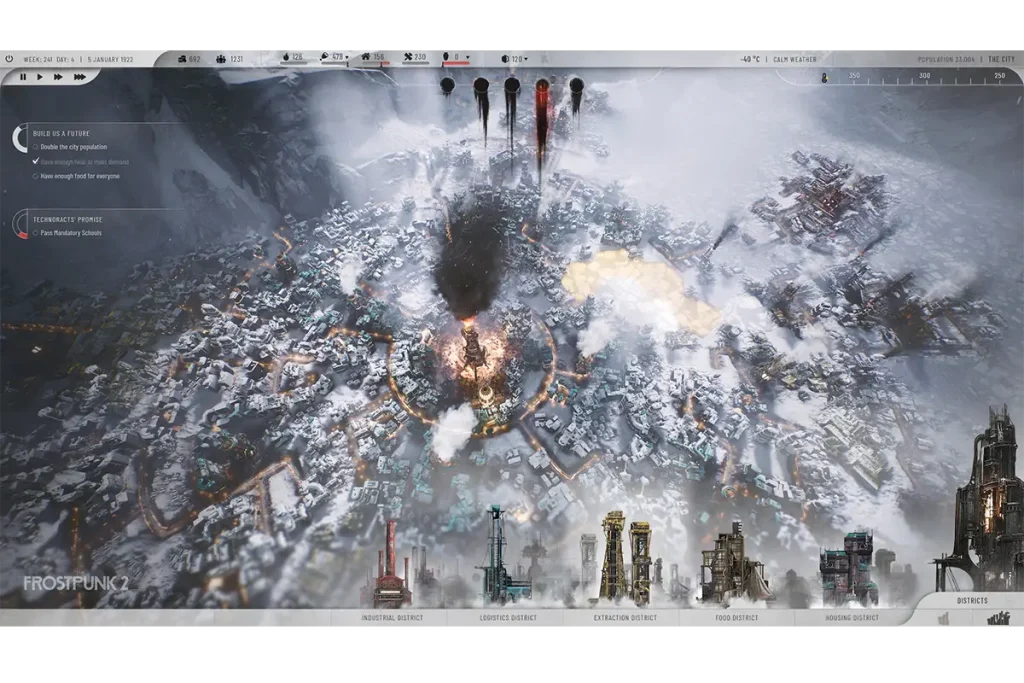Click the yellow highlighted district zone
Image resolution: width=1024 pixels, height=683 pixels.
click(x=639, y=291)
